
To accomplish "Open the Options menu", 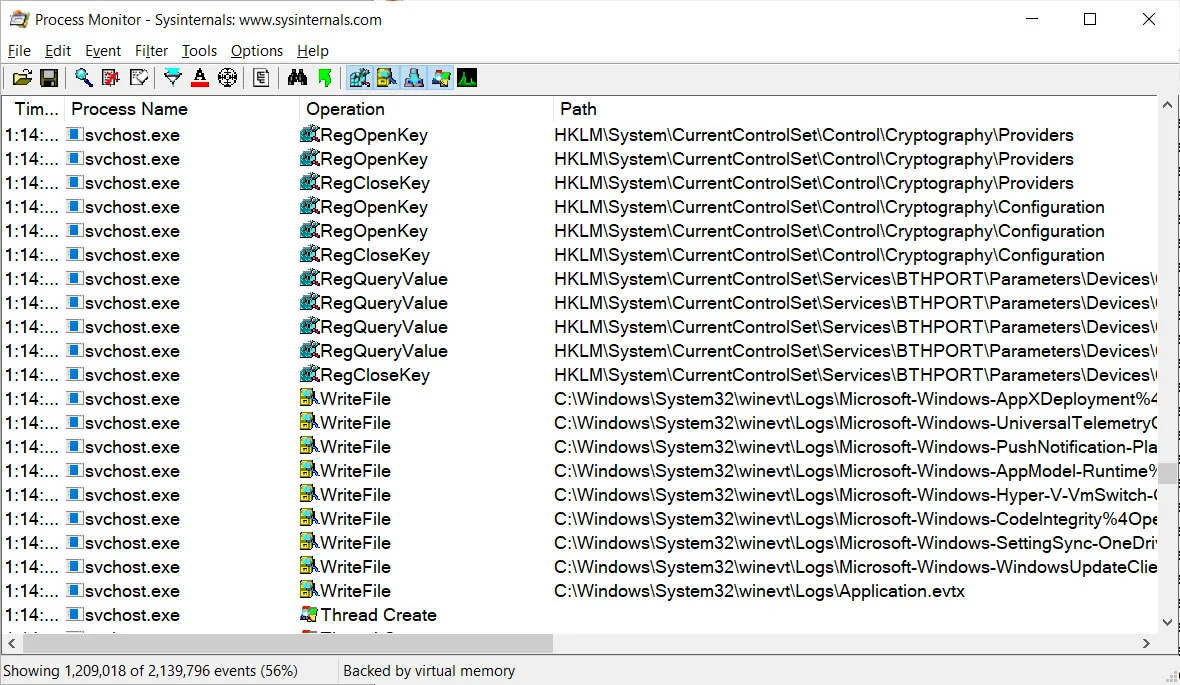I will tap(257, 50).
